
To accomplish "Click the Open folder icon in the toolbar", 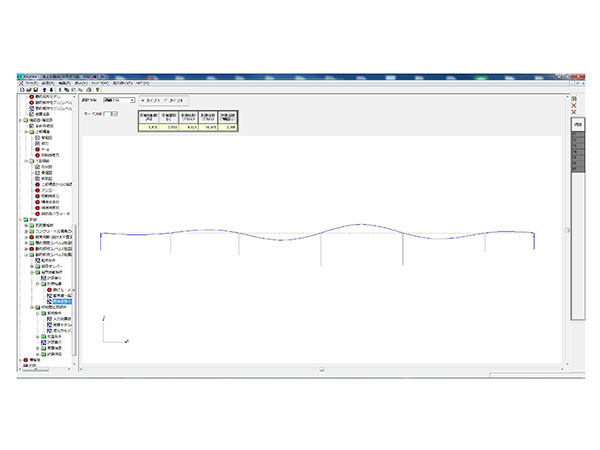I will [x=27, y=90].
